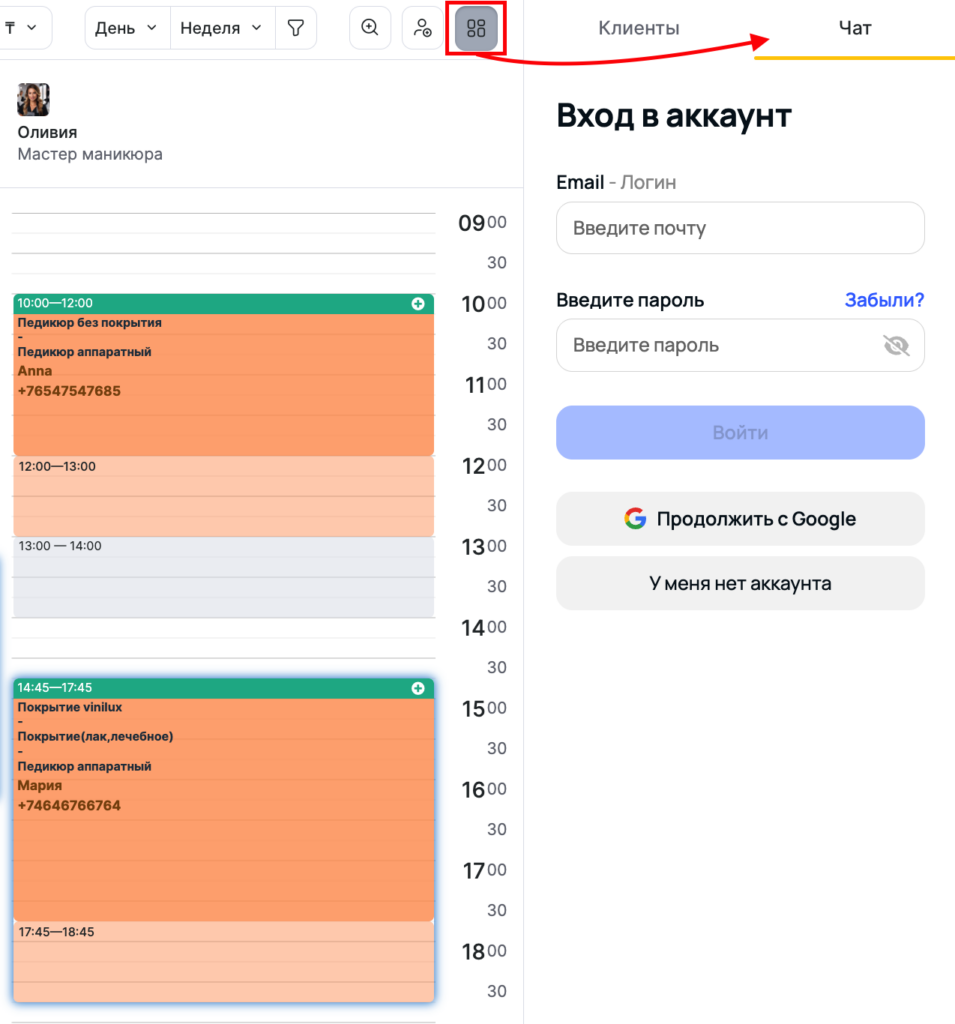
Task: Click the zoom-in magnifier icon
Action: pyautogui.click(x=370, y=28)
